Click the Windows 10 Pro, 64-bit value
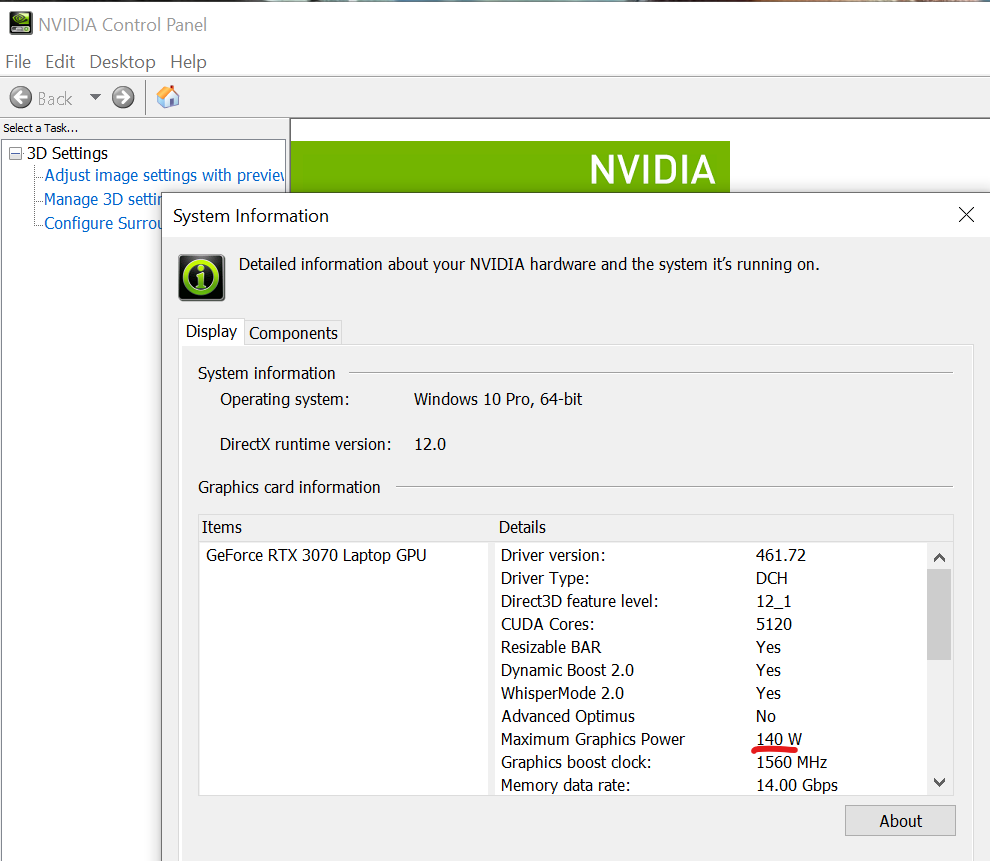 pos(498,400)
